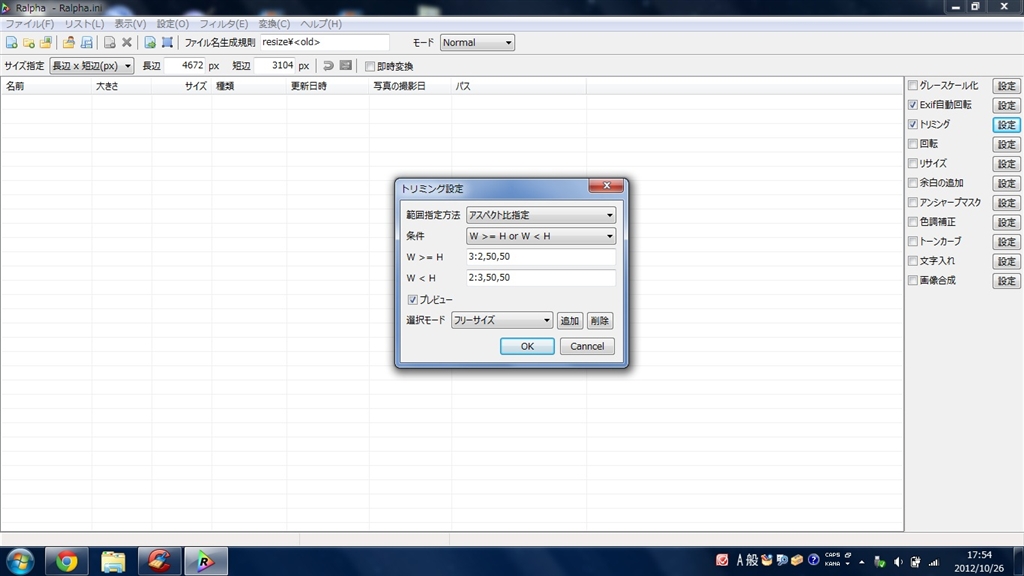This screenshot has width=1024, height=576.
Task: Click Cannce1 button in the dialog
Action: pos(587,346)
